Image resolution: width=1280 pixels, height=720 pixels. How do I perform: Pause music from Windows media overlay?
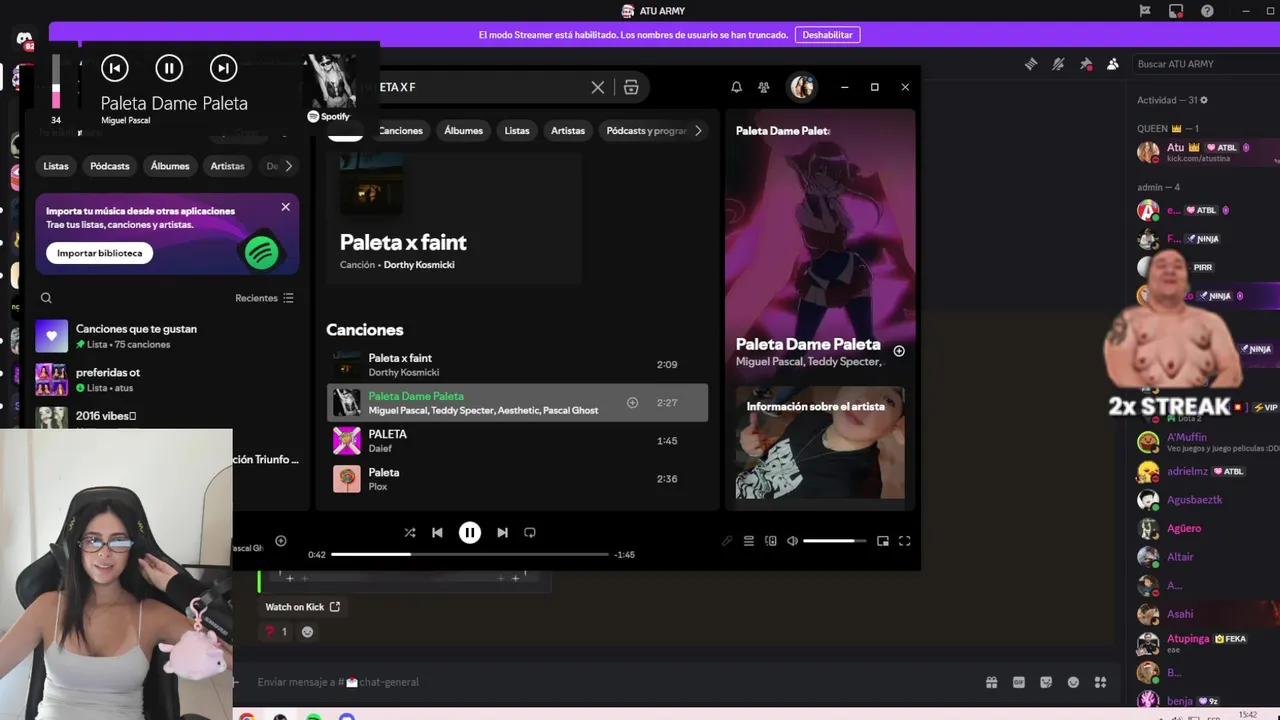click(169, 68)
